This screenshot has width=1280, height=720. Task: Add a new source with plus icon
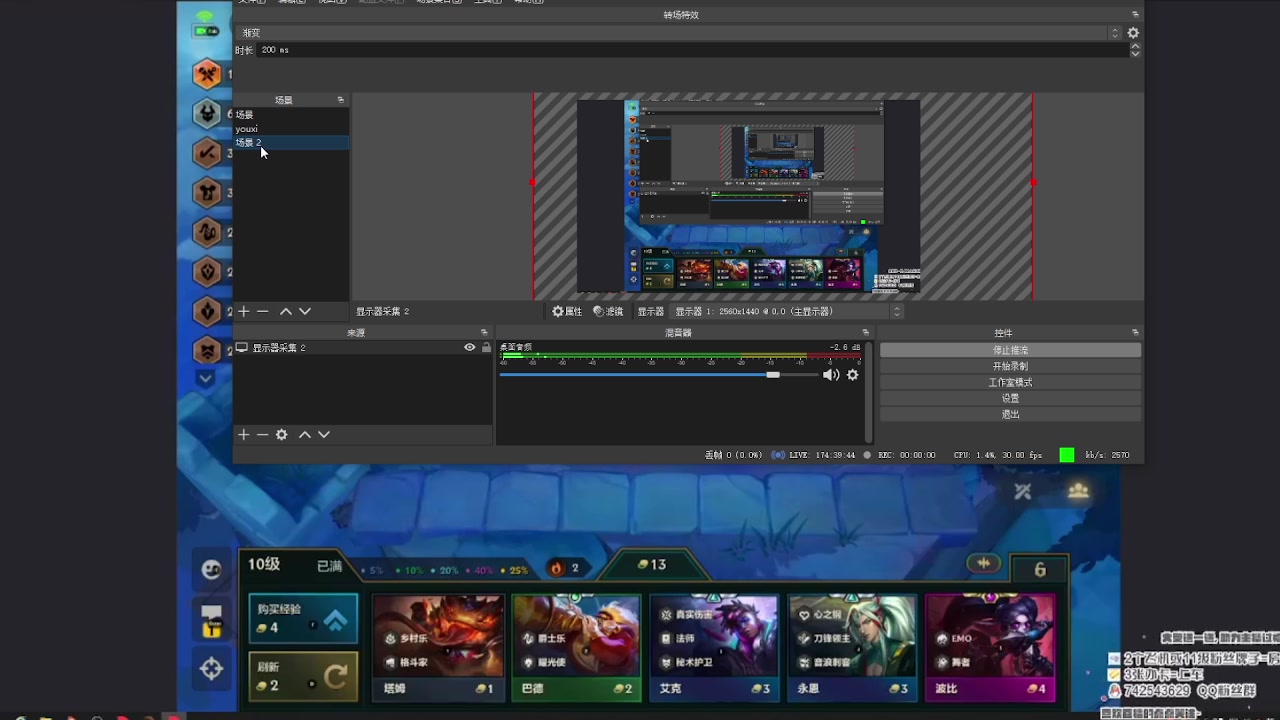[243, 435]
